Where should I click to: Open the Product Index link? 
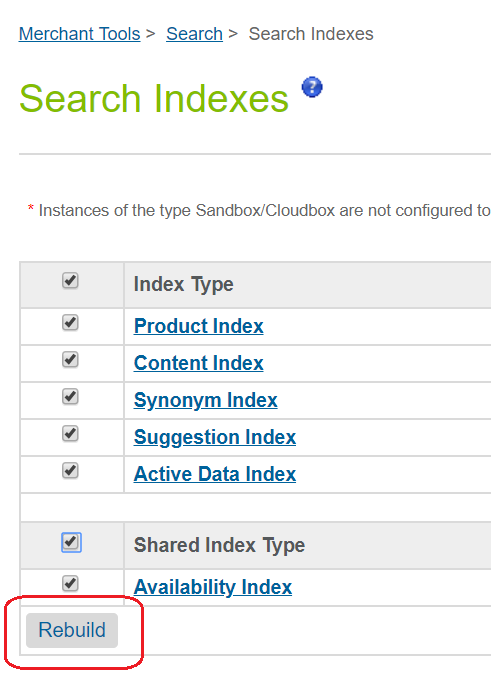199,326
